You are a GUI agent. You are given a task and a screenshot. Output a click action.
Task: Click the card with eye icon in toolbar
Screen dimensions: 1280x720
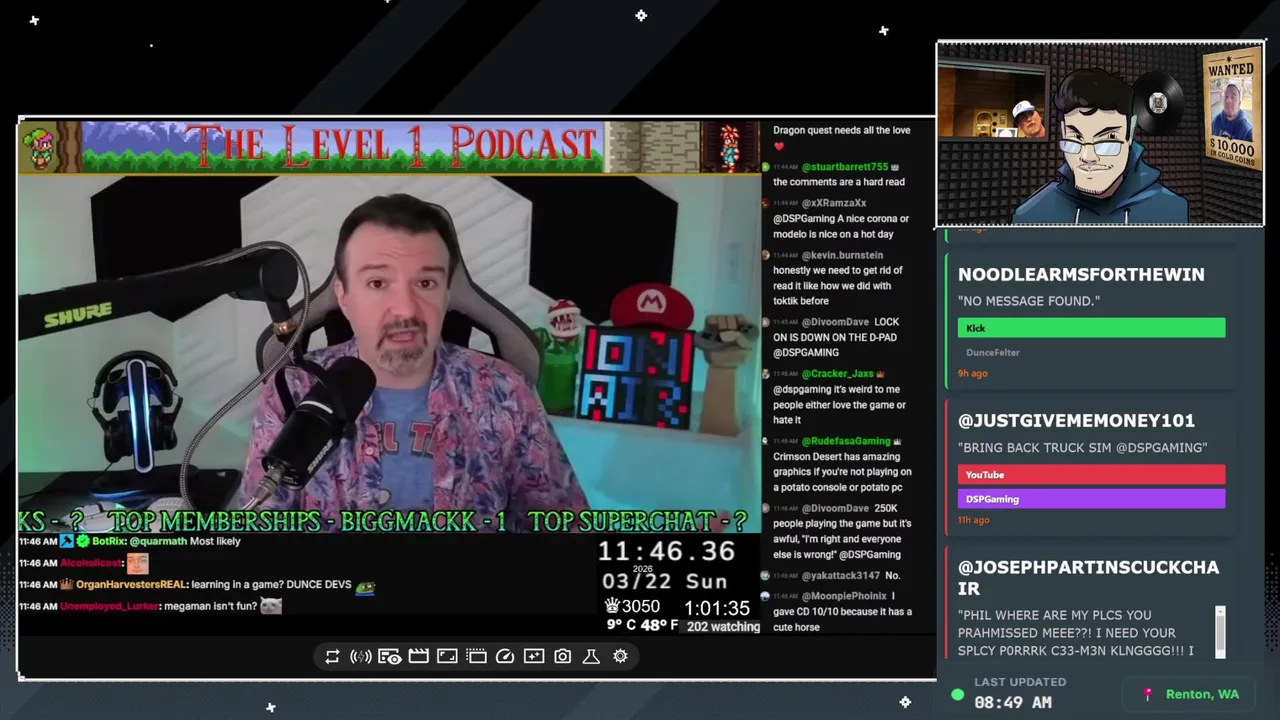coord(390,656)
